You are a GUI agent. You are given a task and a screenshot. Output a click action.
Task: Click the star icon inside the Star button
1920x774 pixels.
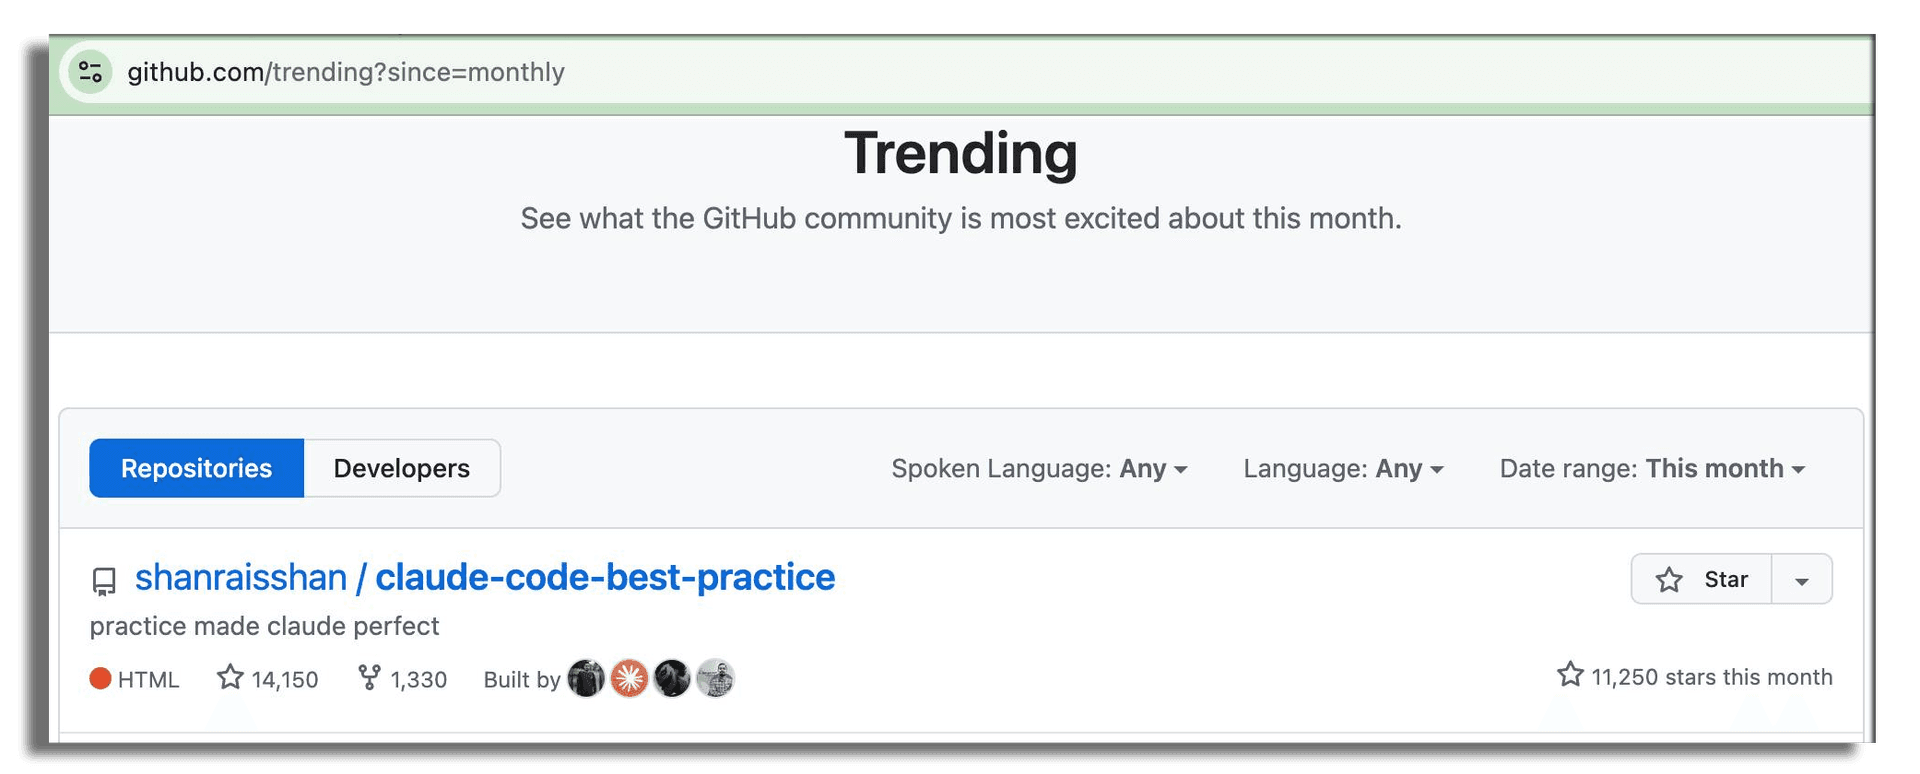click(1669, 580)
